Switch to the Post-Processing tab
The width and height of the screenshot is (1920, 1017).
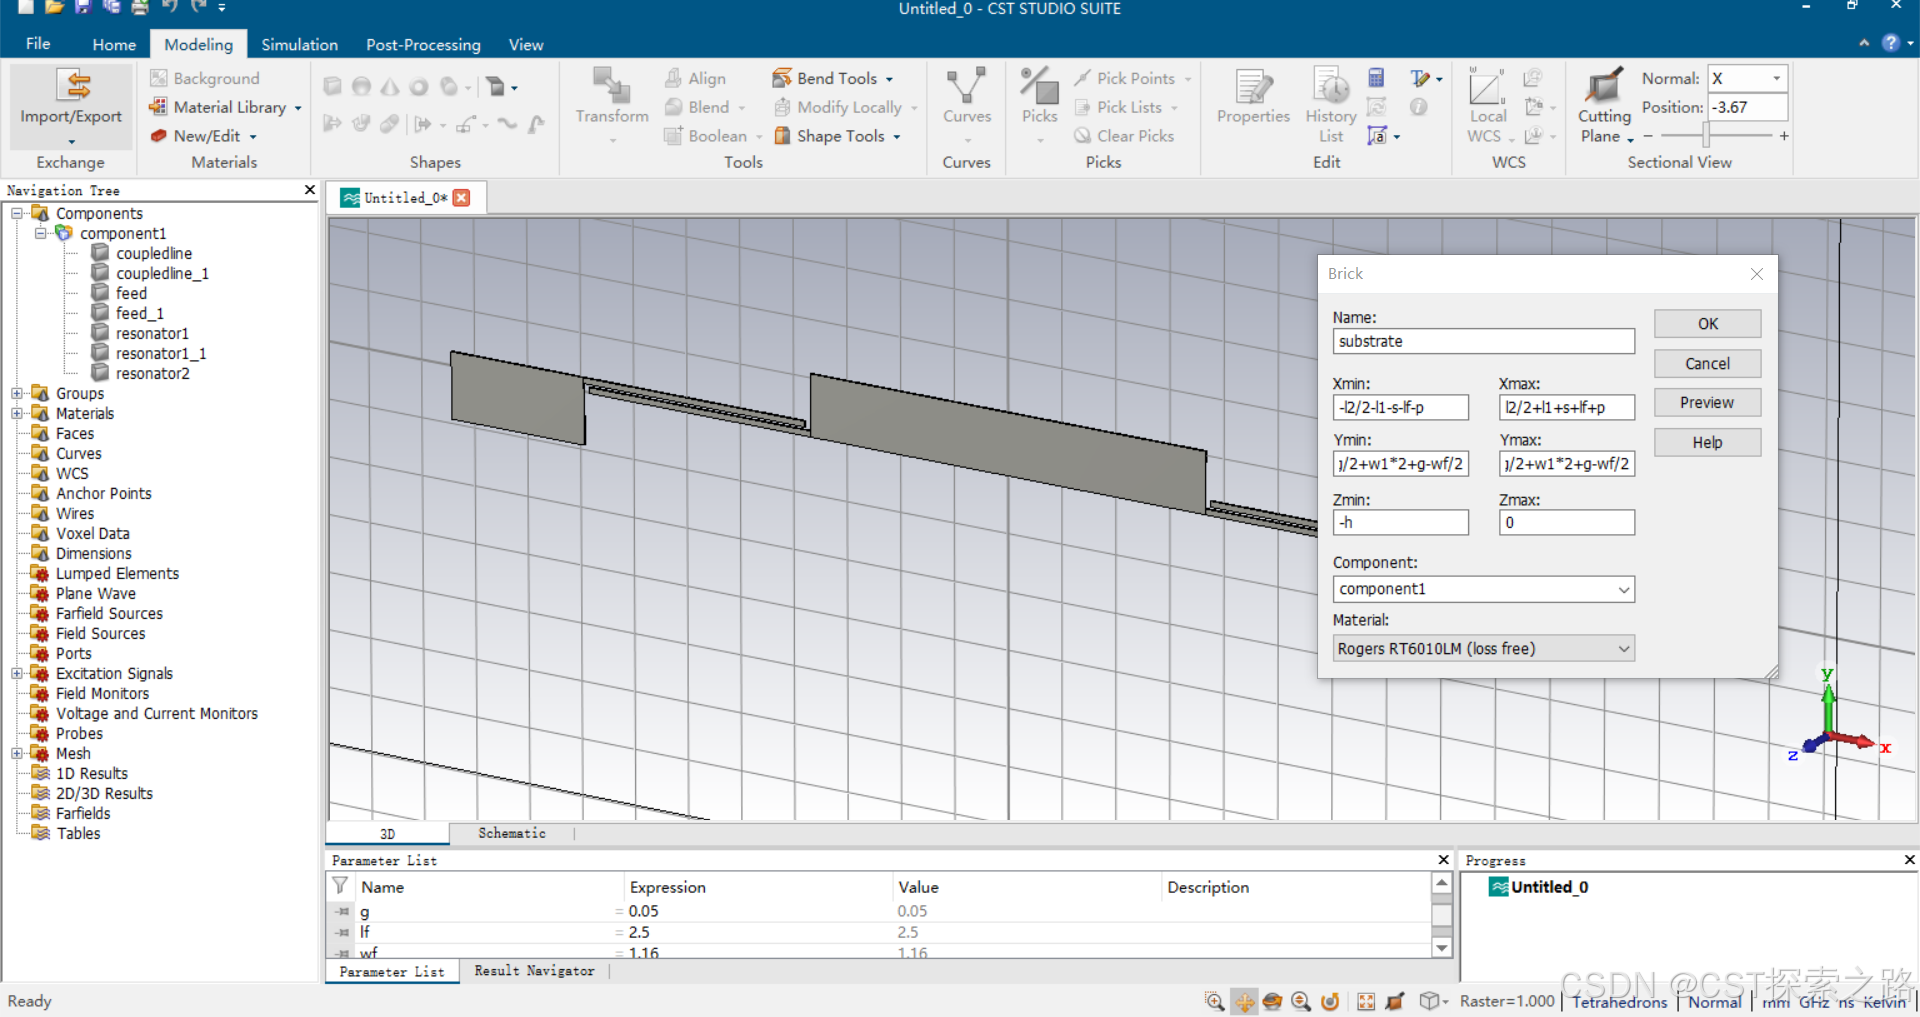(x=423, y=44)
